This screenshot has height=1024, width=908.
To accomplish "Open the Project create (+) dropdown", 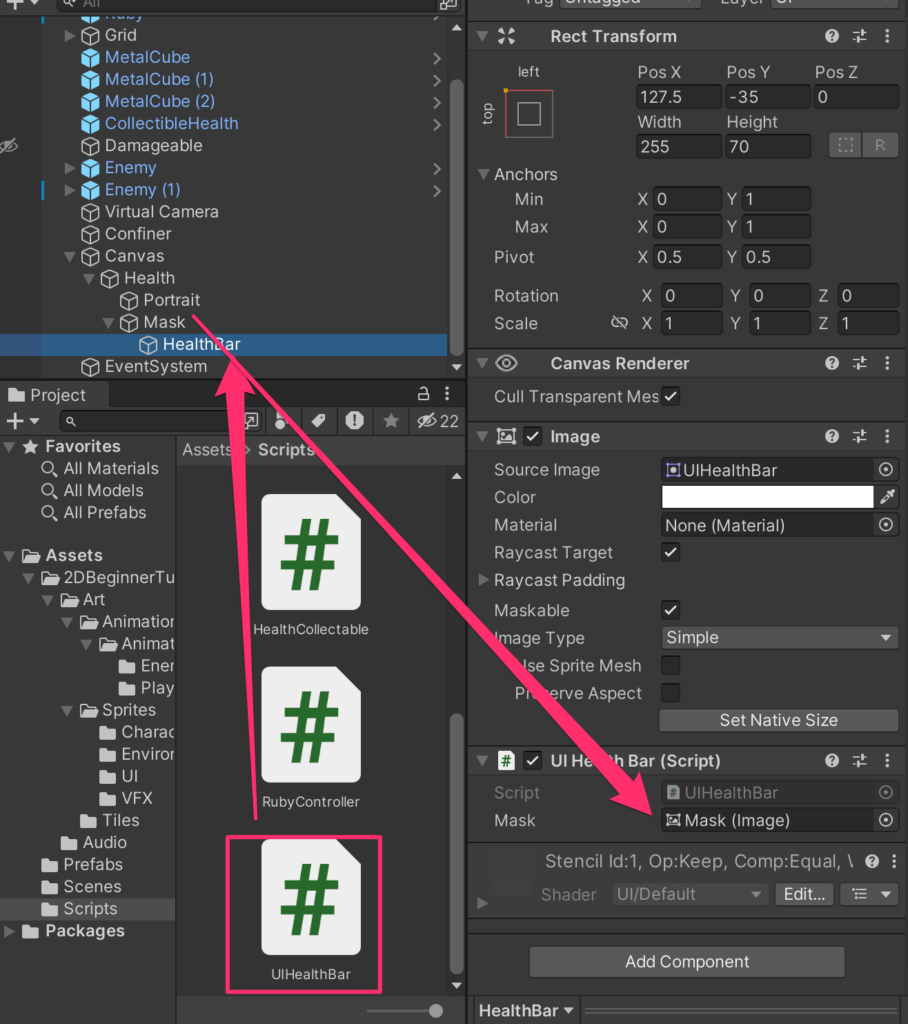I will [22, 421].
